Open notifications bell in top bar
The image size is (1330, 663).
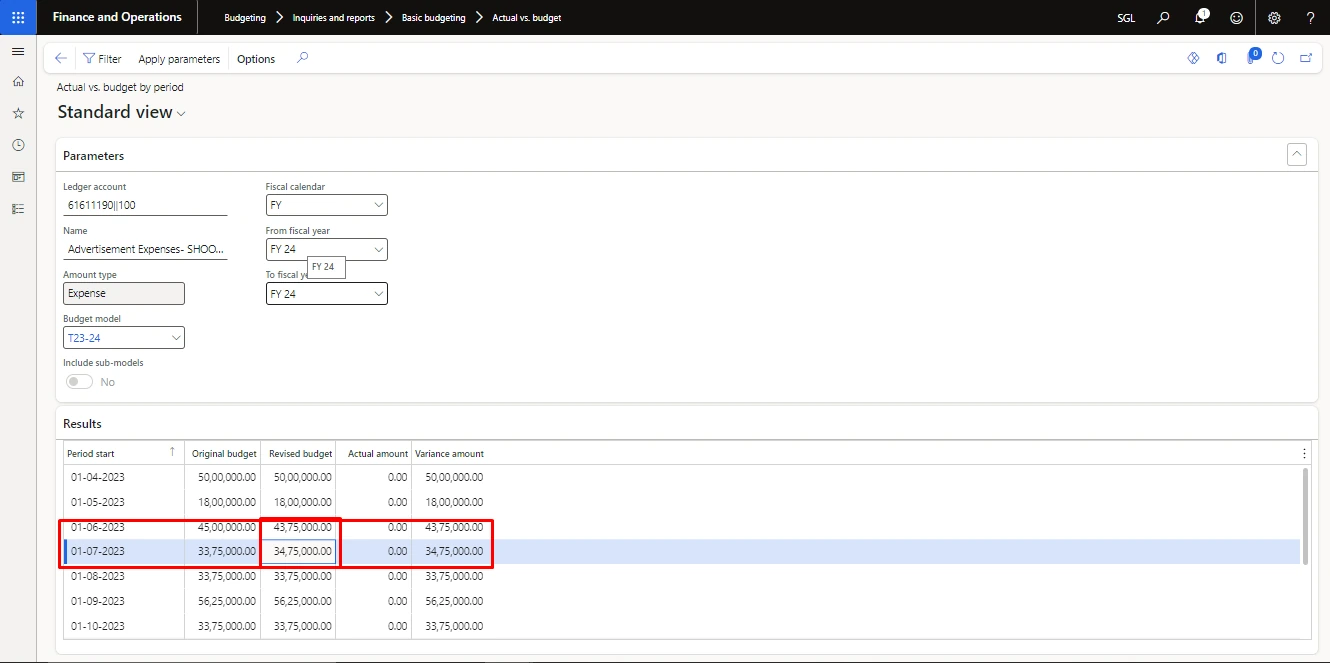pyautogui.click(x=1201, y=17)
